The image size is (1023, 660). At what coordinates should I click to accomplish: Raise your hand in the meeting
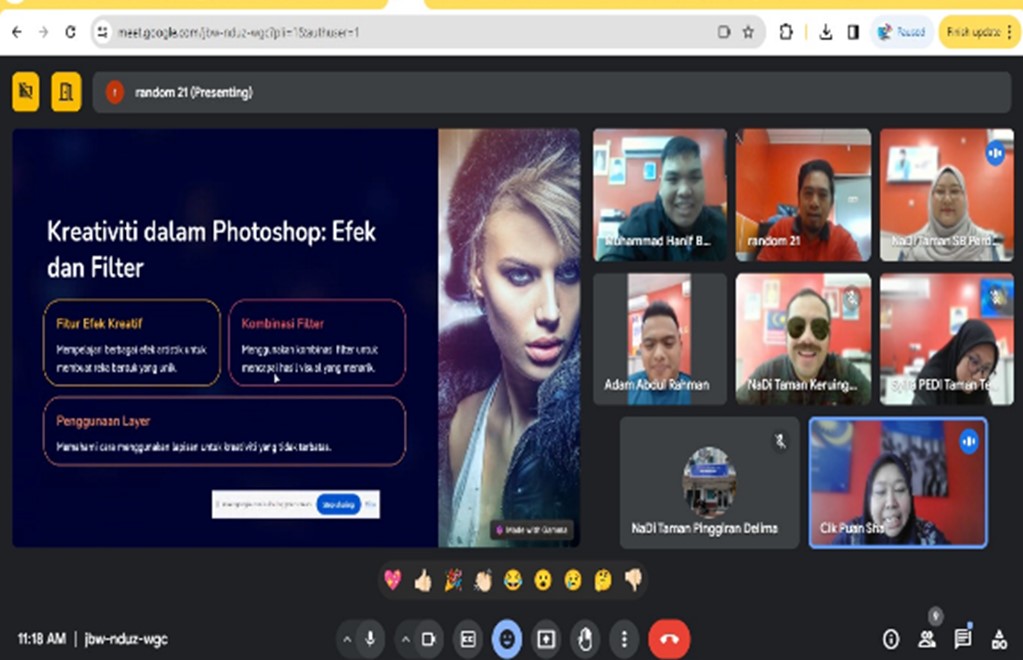coord(585,639)
